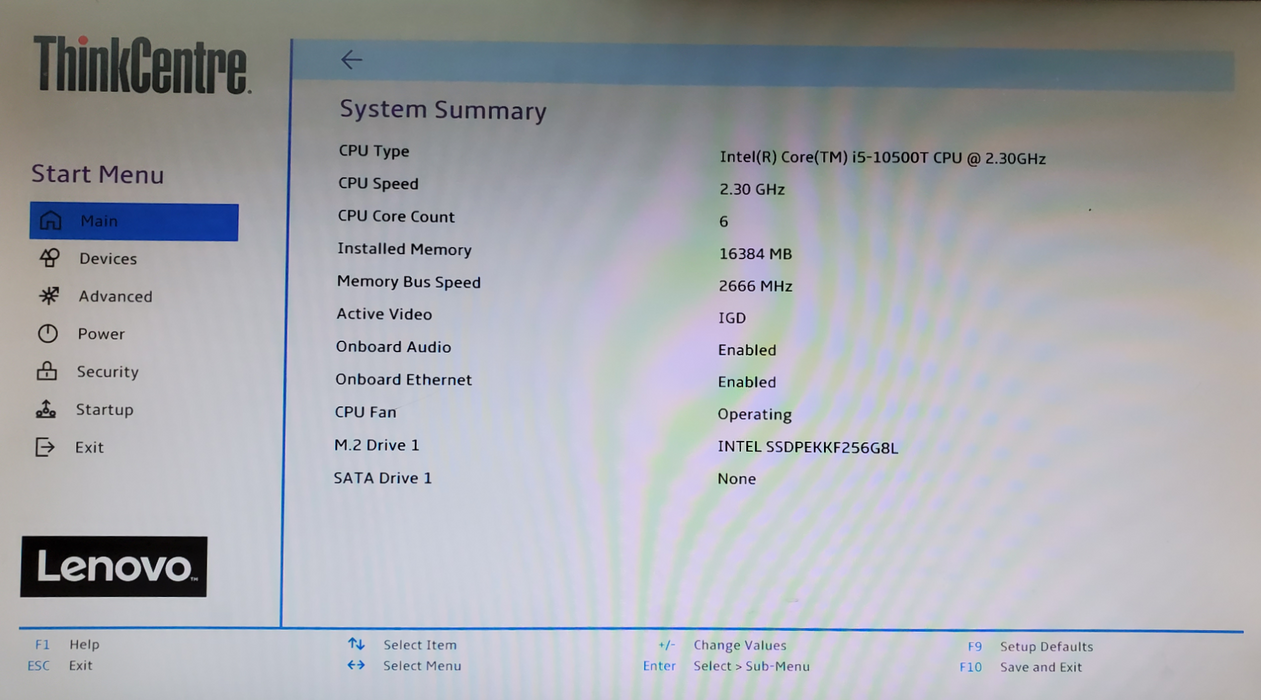Click the i5-10500T CPU value

point(883,158)
